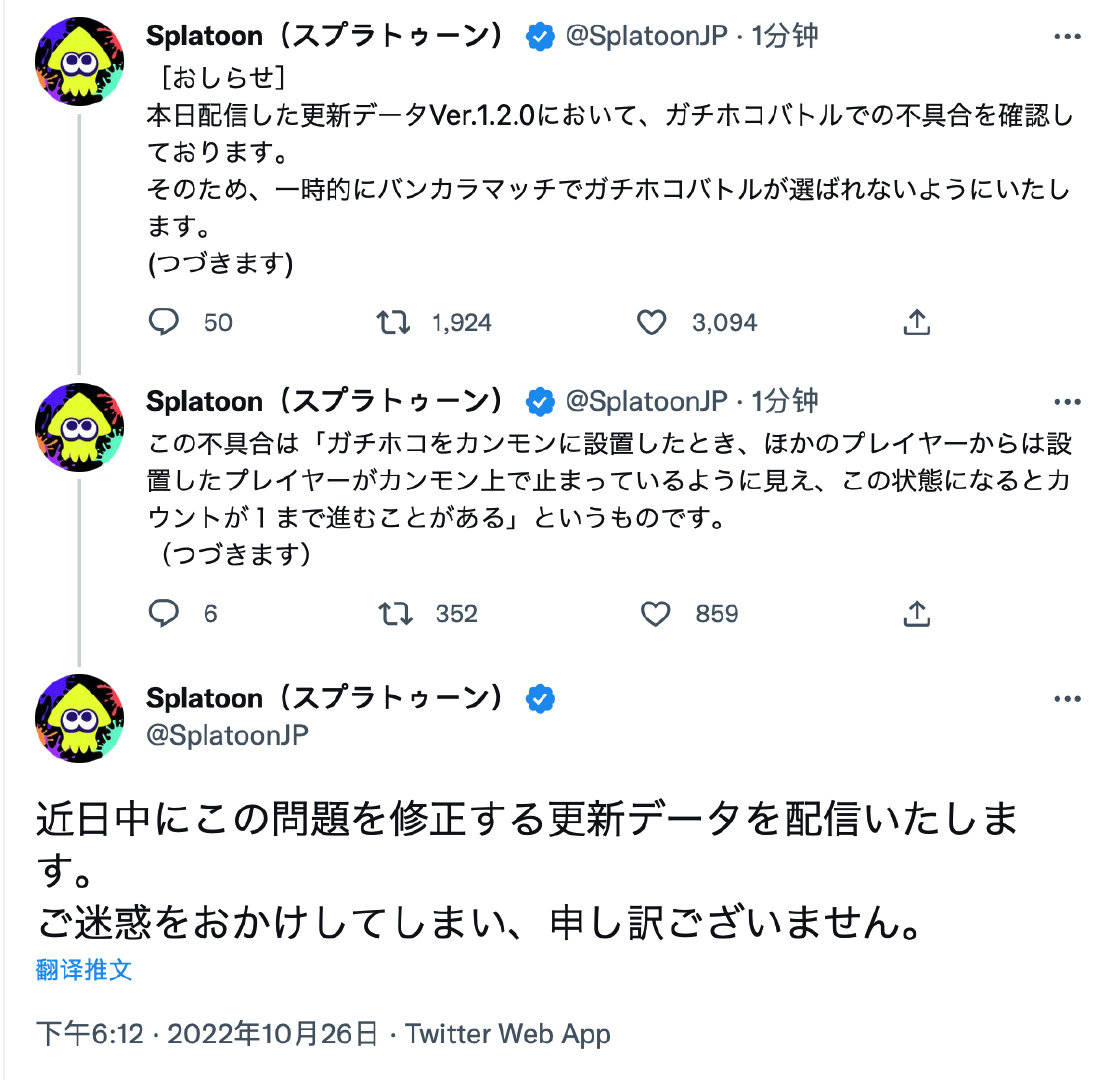This screenshot has height=1080, width=1110.
Task: Click the 下午6:12 · 2022年10月26日 timestamp
Action: (x=207, y=1033)
